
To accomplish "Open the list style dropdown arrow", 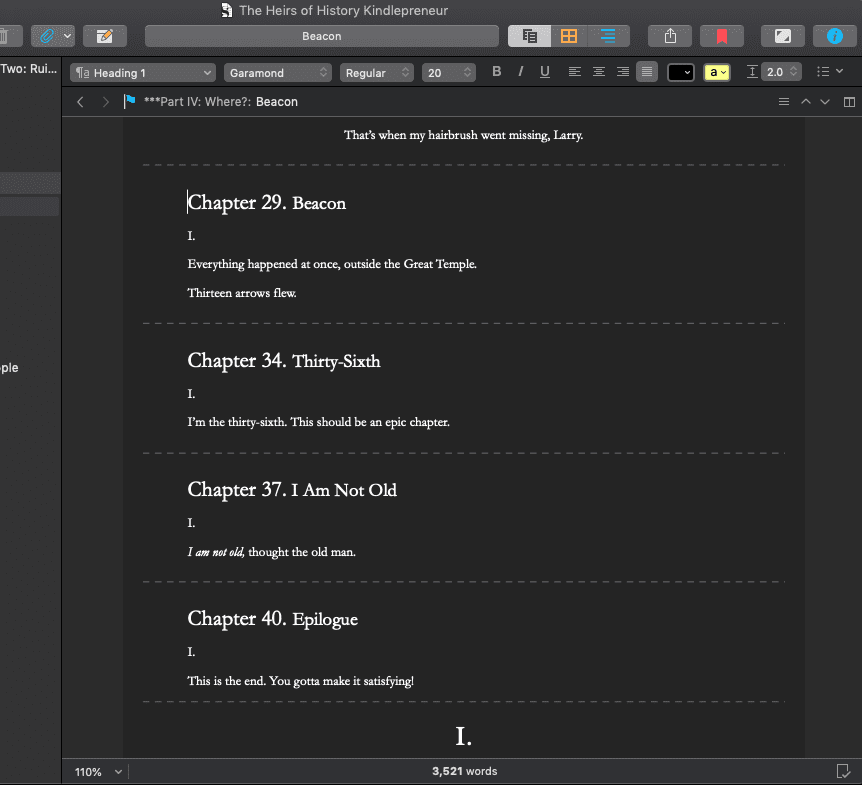I will tap(839, 71).
